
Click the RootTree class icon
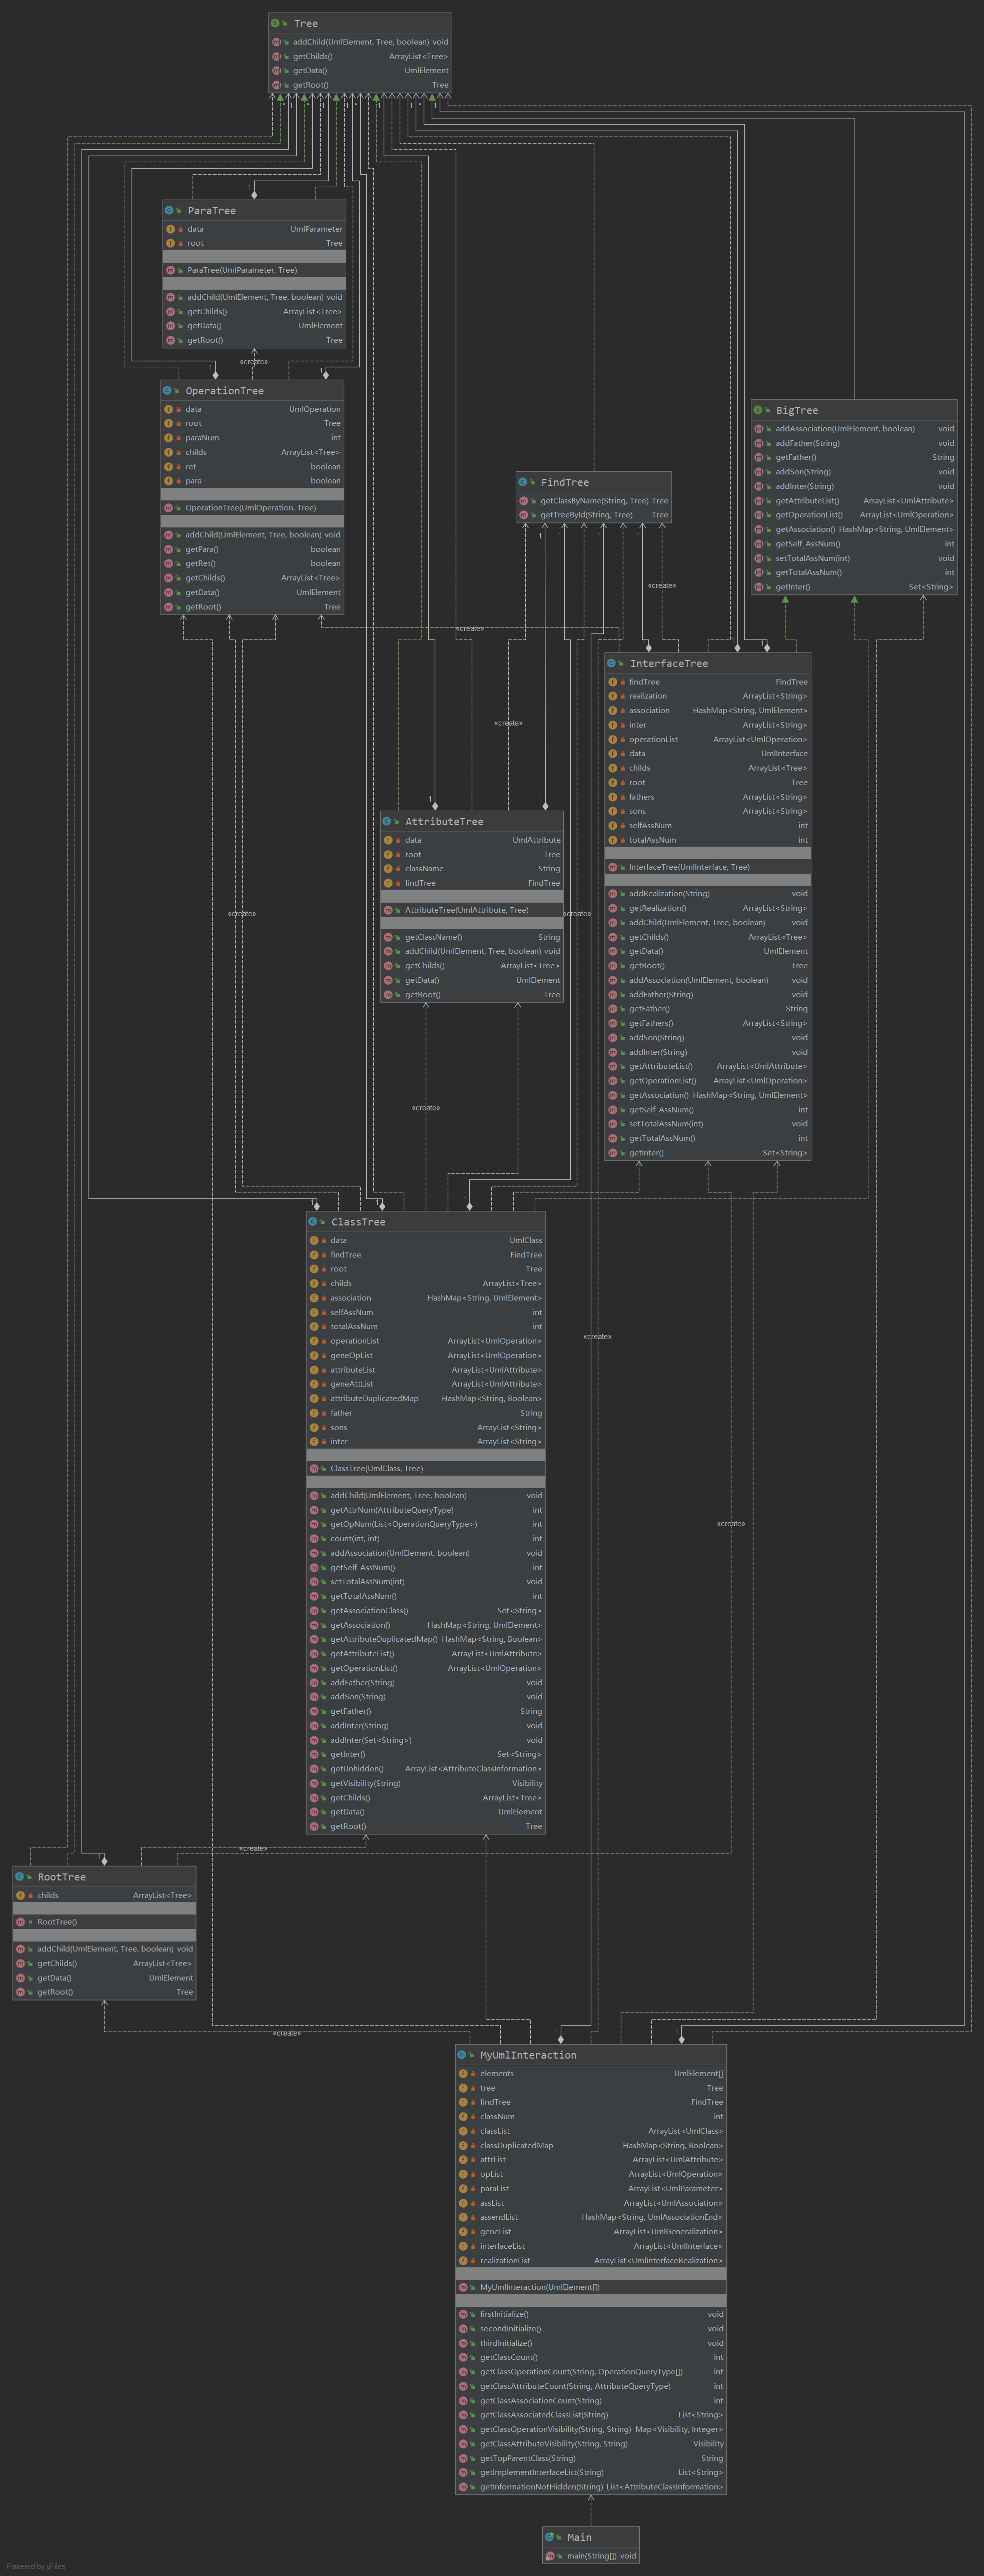[20, 1877]
